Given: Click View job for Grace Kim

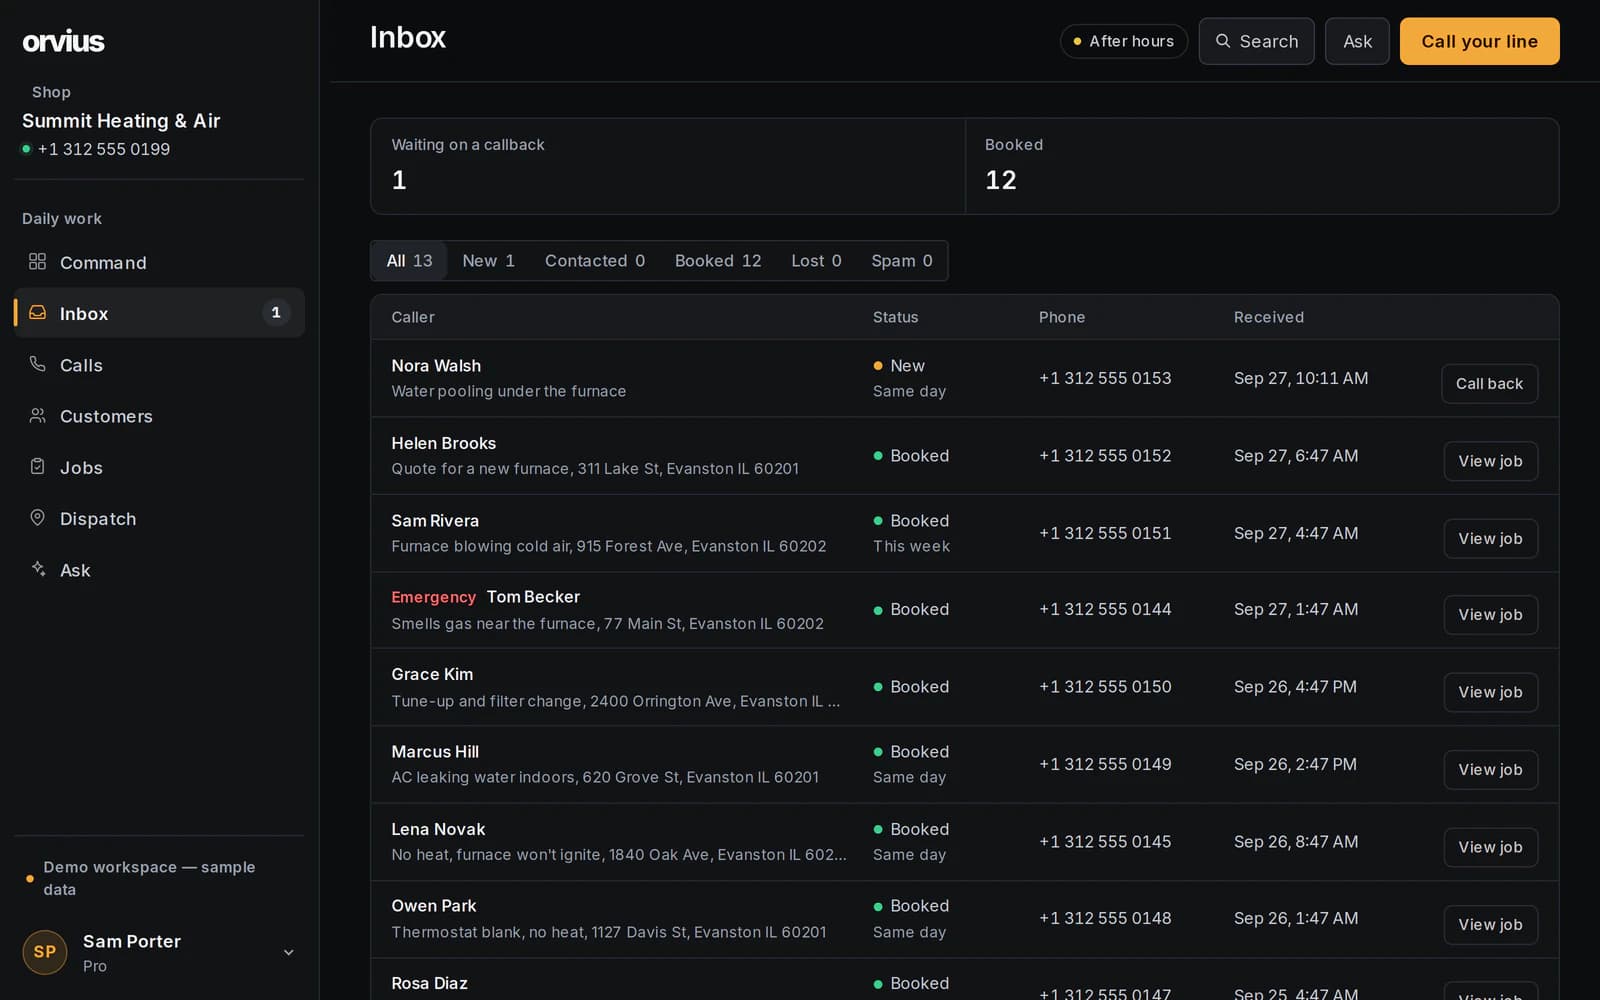Looking at the screenshot, I should 1490,692.
